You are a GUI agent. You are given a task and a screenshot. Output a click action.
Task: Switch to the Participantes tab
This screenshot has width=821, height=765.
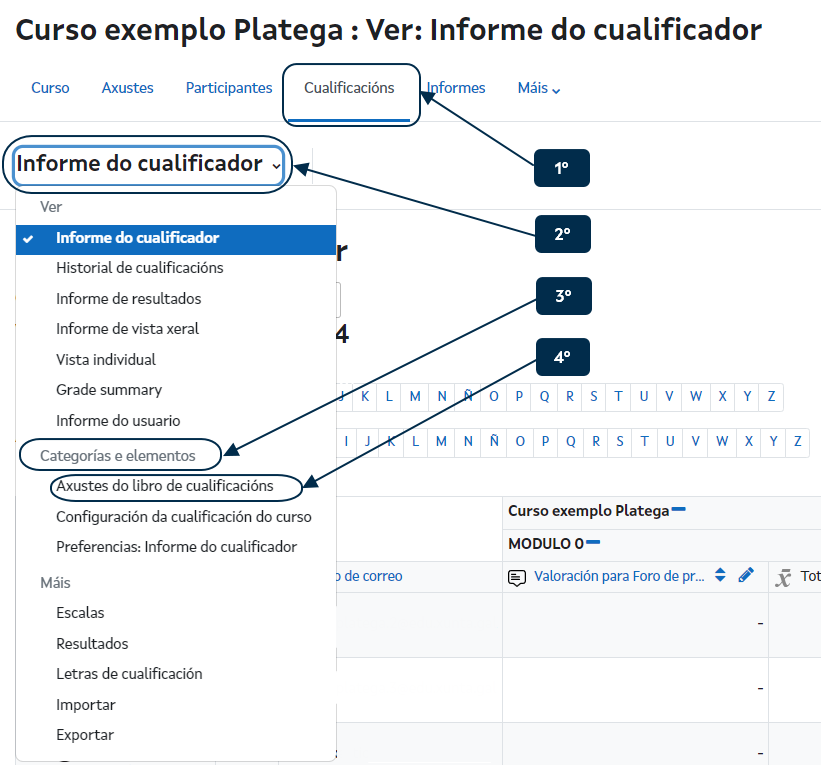[x=228, y=87]
